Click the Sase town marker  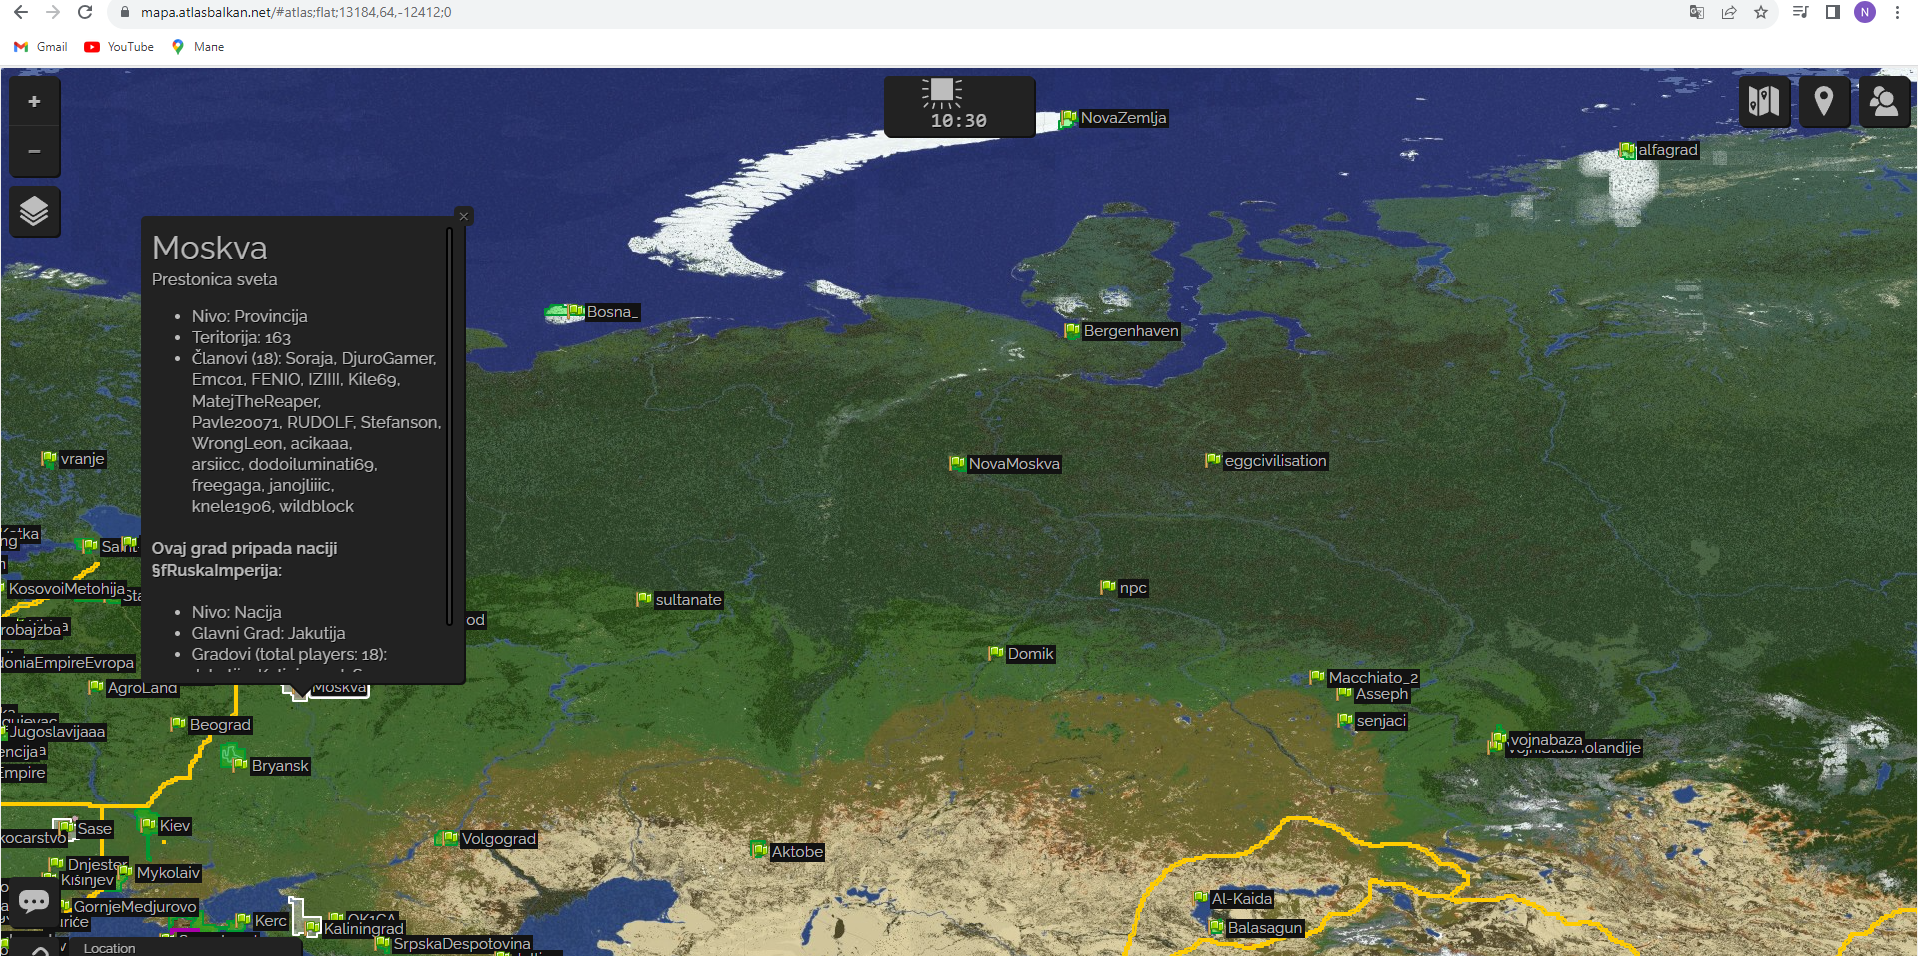pos(66,829)
